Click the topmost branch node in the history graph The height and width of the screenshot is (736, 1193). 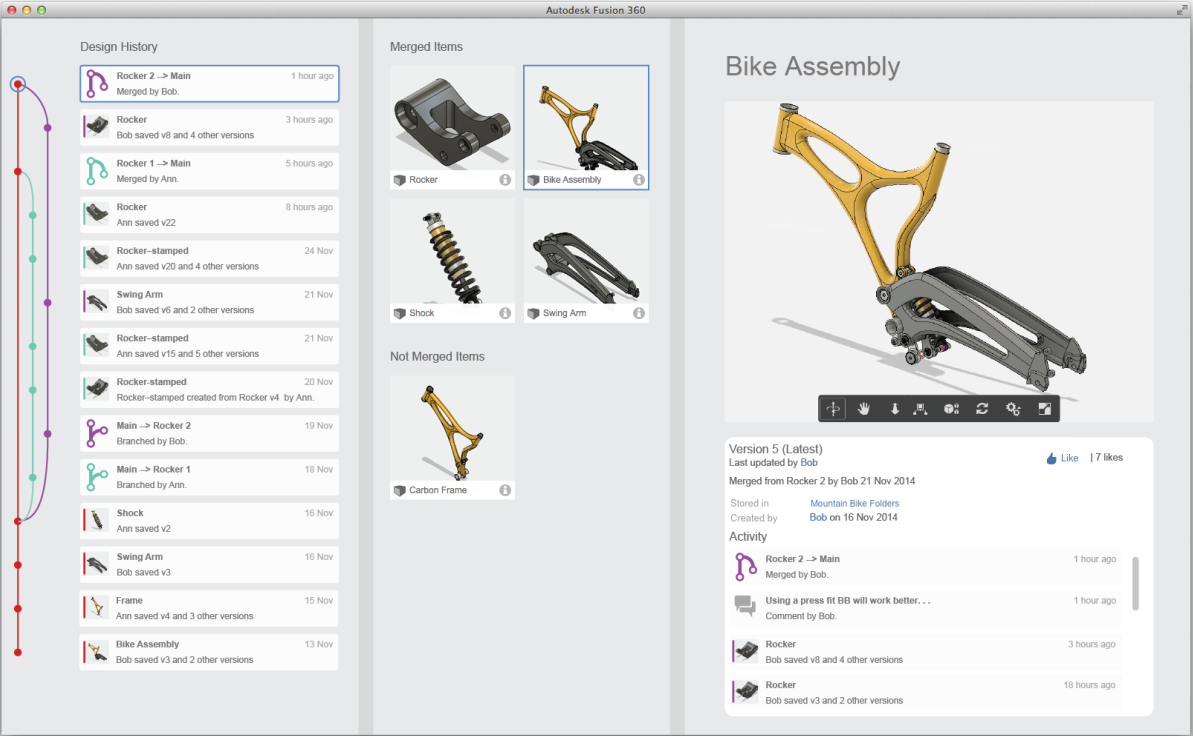click(18, 84)
